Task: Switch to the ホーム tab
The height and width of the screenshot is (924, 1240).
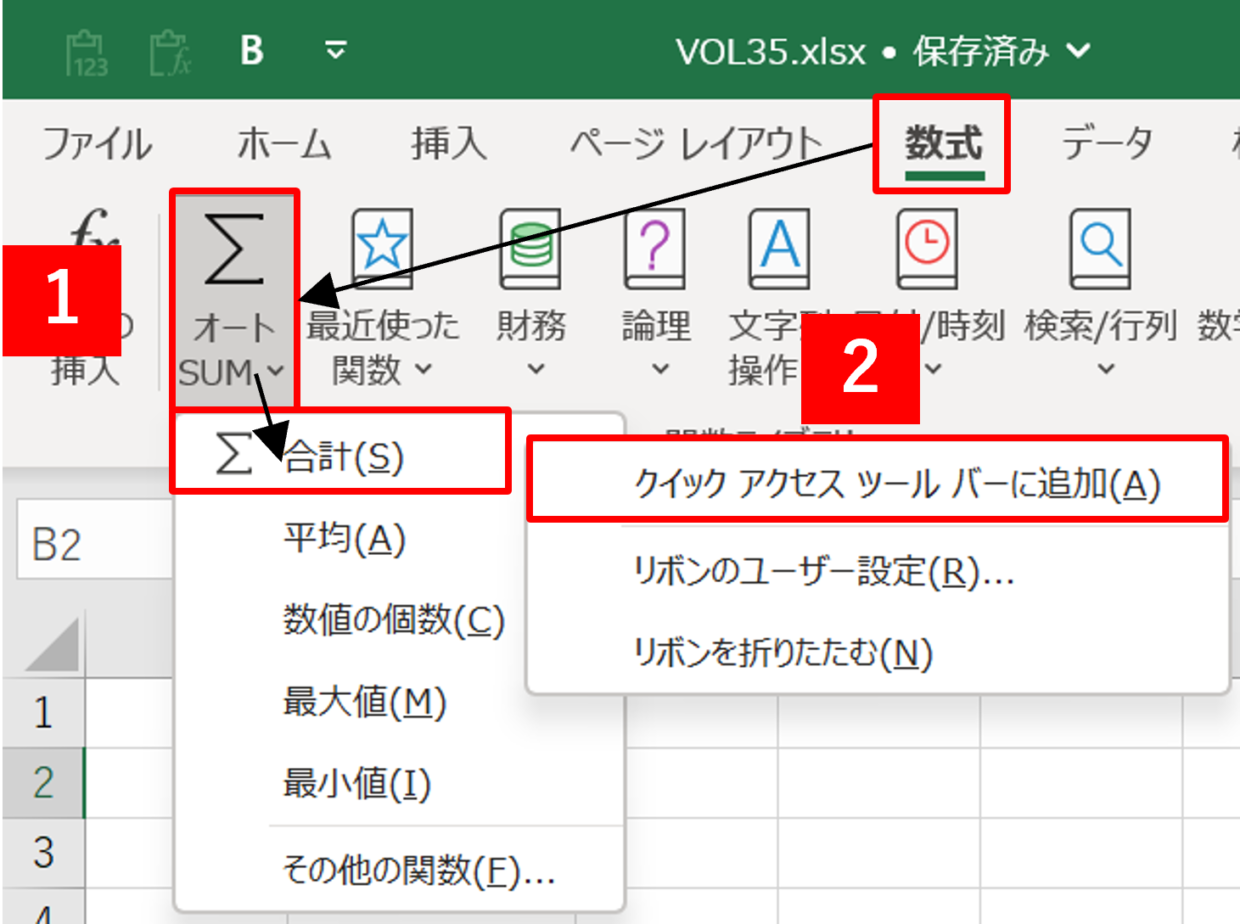Action: click(284, 146)
